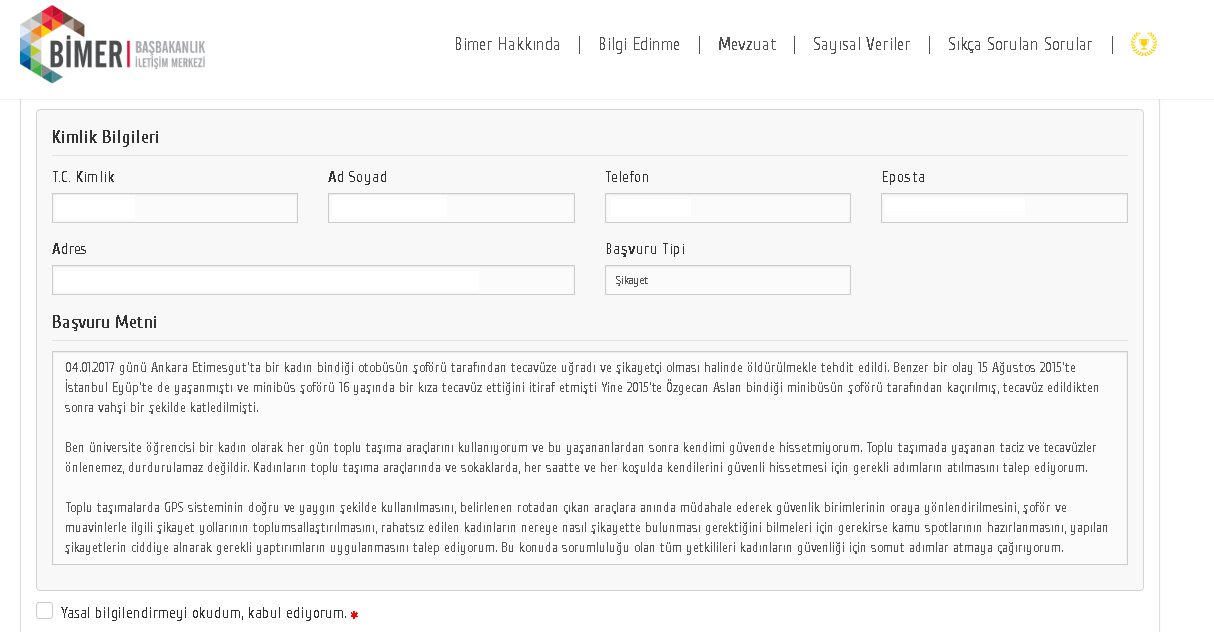This screenshot has height=632, width=1214.
Task: Open the Mevzuat menu item
Action: 746,45
